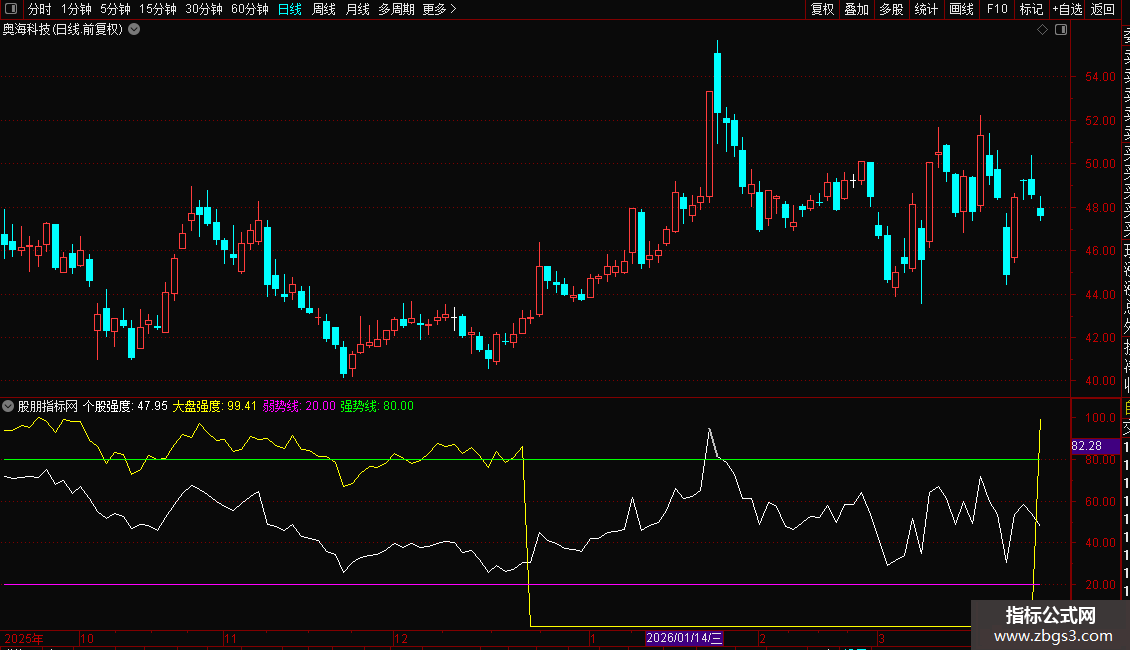Click the 54.00 price axis label
1130x650 pixels.
click(x=1100, y=77)
